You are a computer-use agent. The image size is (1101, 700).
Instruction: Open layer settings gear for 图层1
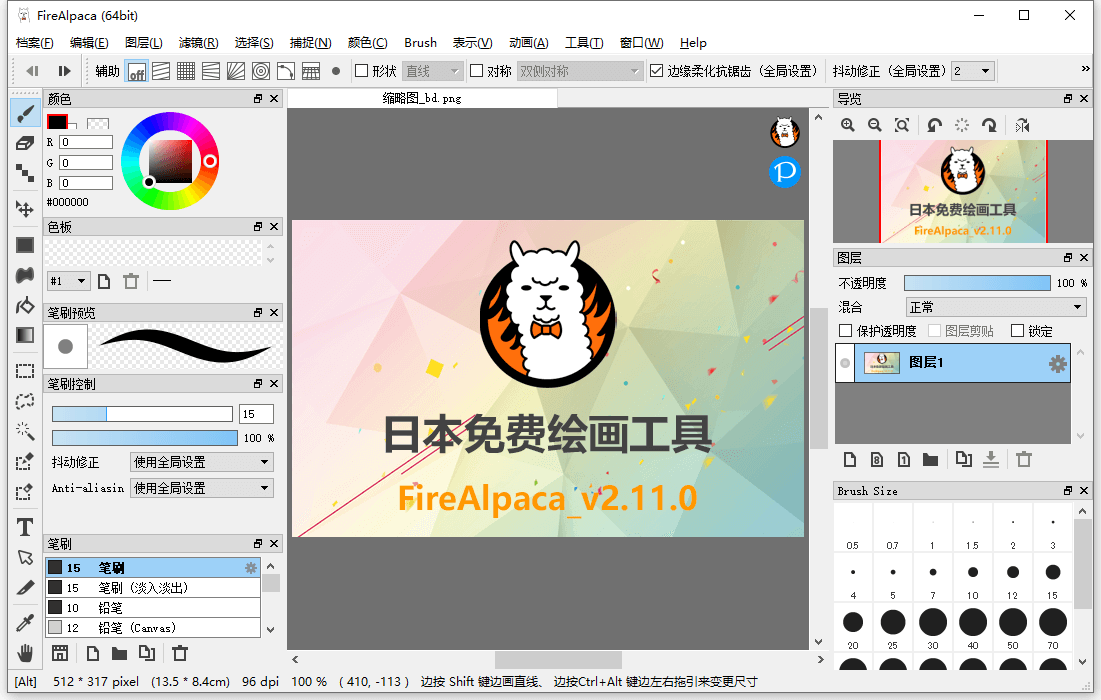point(1057,364)
